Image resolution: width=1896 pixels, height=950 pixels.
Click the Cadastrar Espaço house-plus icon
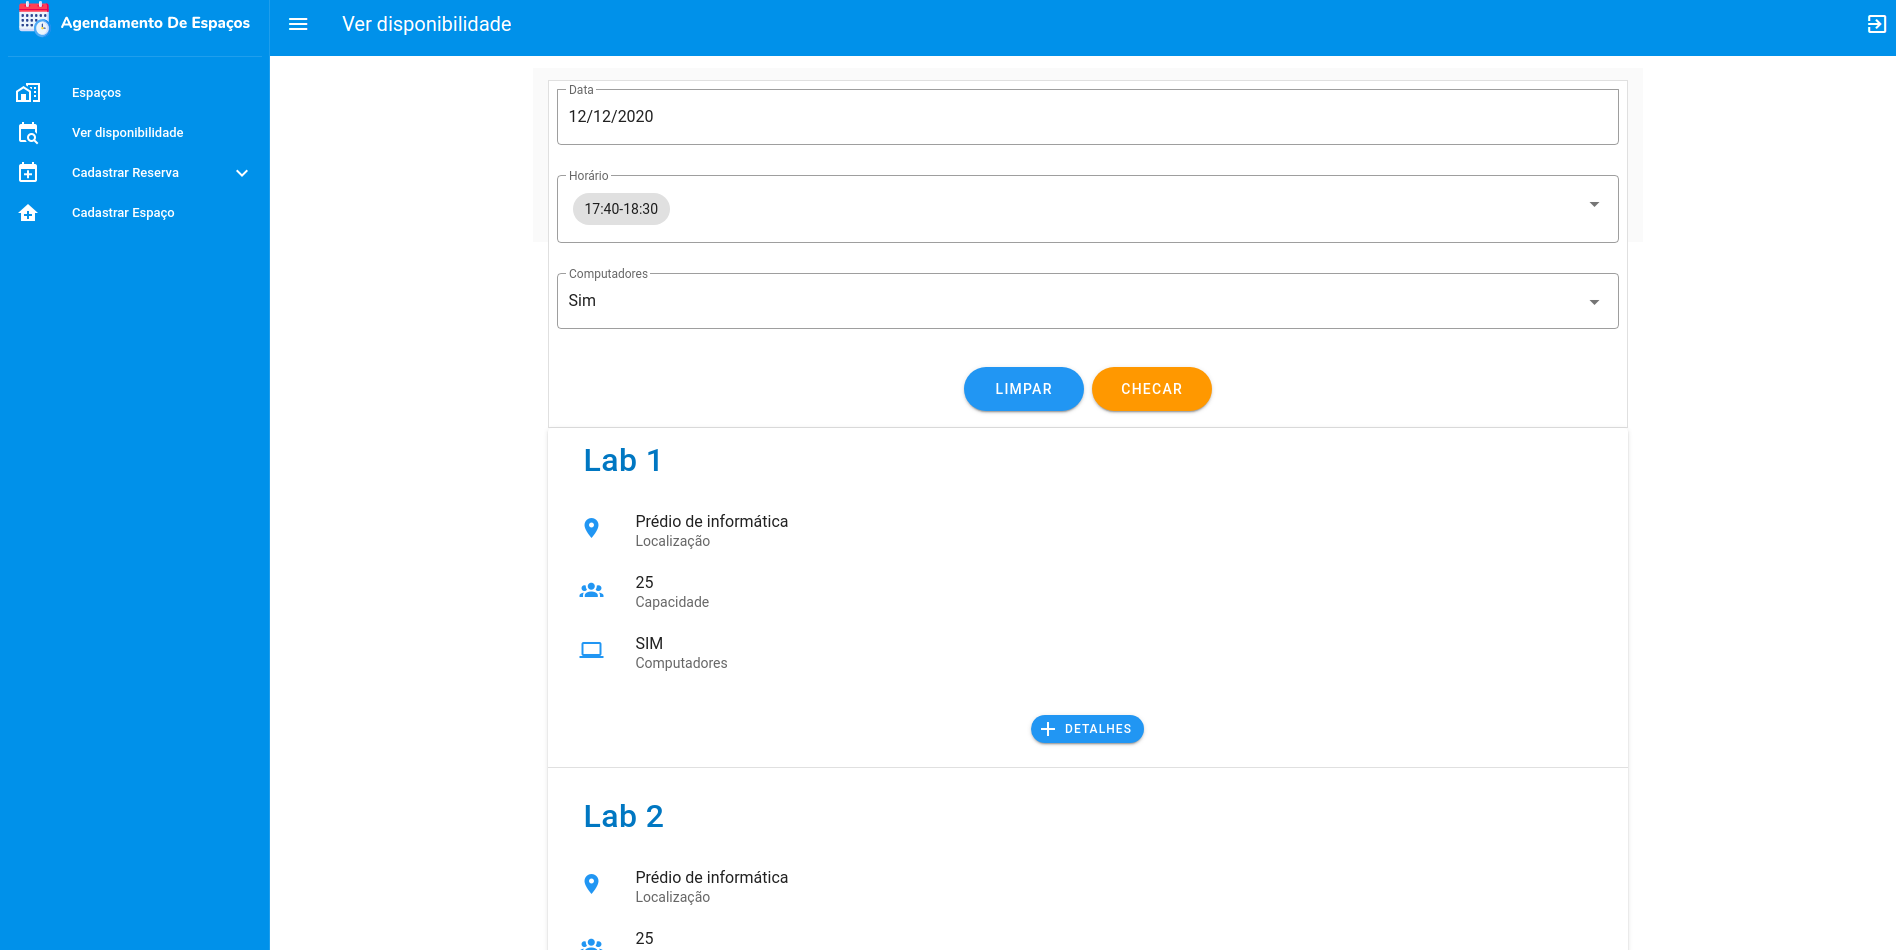28,213
